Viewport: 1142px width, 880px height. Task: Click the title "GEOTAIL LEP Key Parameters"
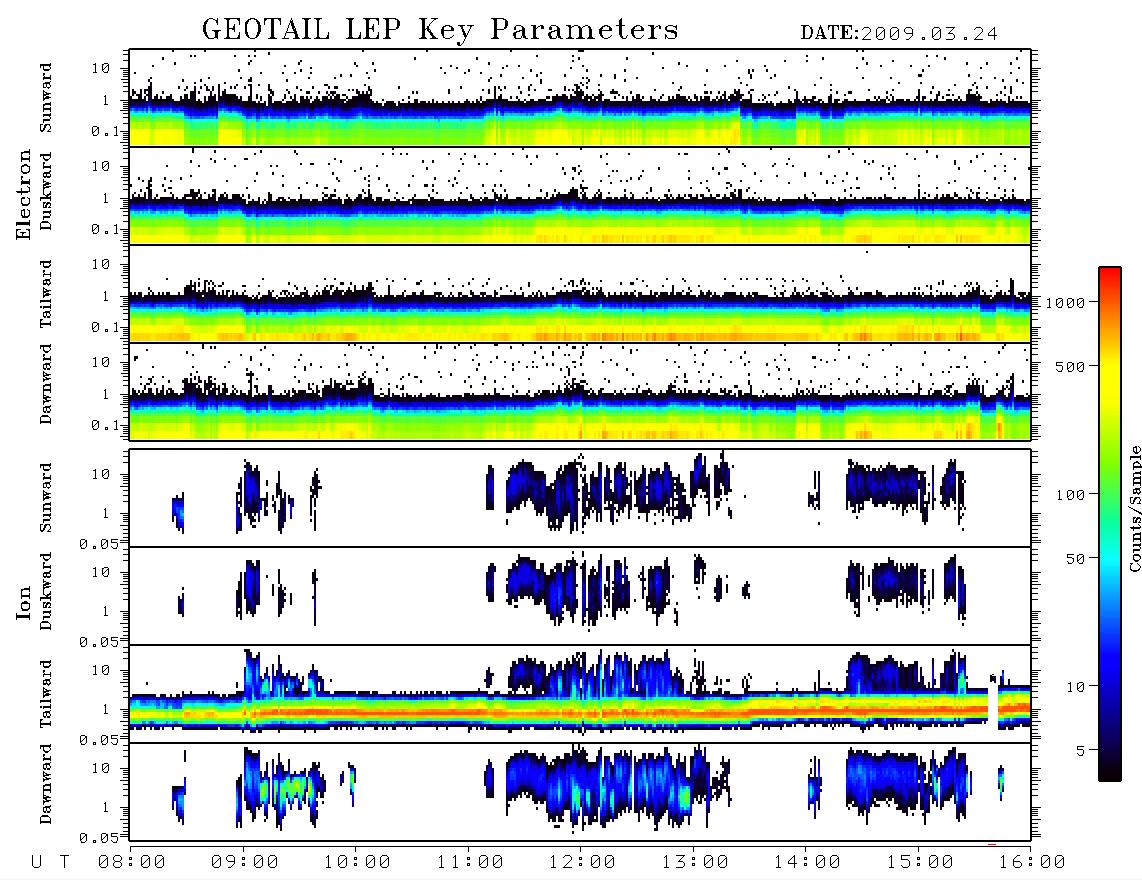coord(440,30)
